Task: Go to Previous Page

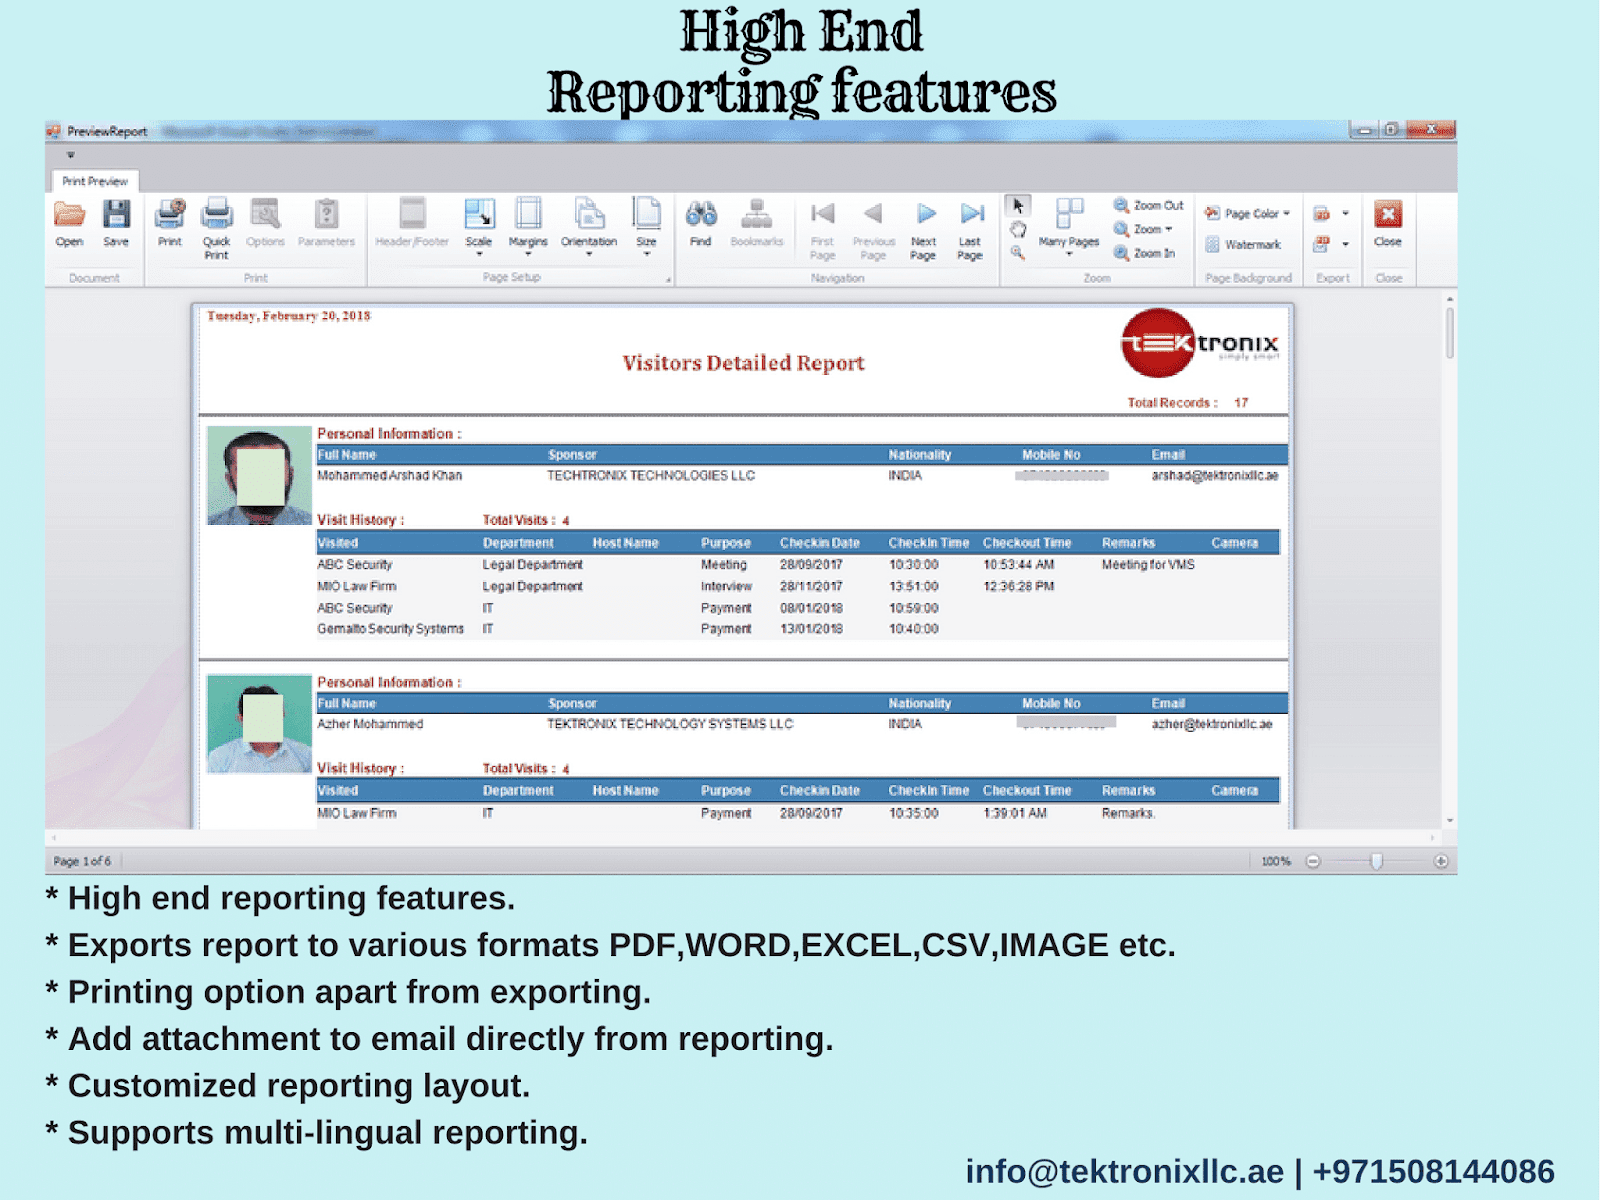Action: [873, 214]
